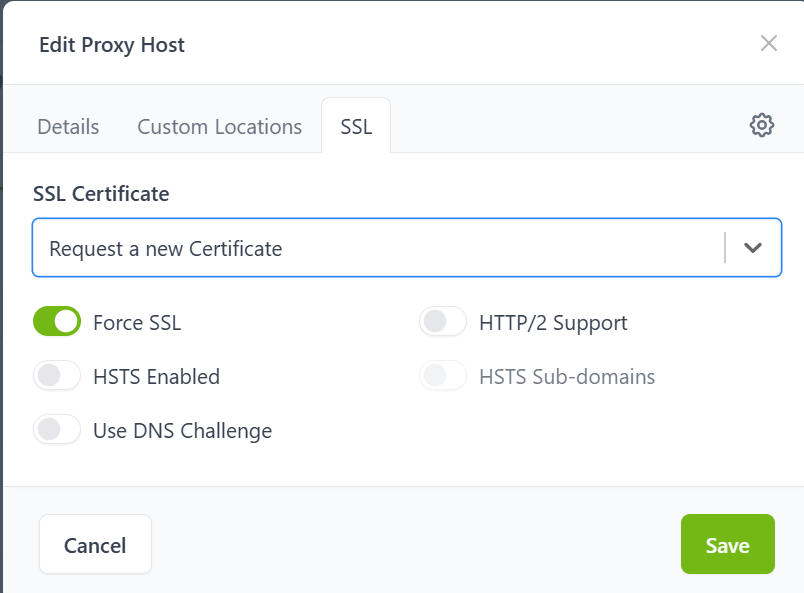
Task: Turn off the Force SSL switch
Action: click(x=57, y=322)
